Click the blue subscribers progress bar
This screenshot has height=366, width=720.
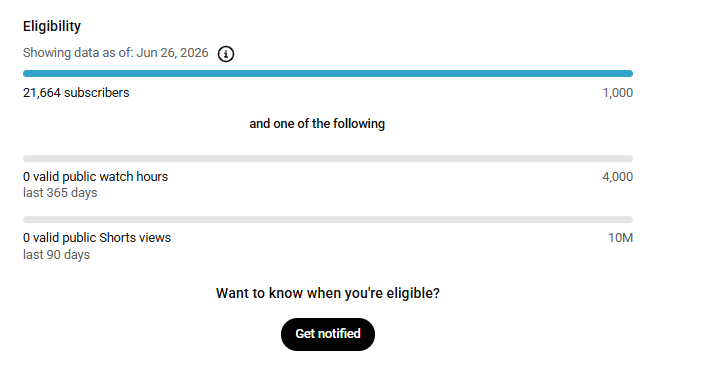click(x=328, y=73)
